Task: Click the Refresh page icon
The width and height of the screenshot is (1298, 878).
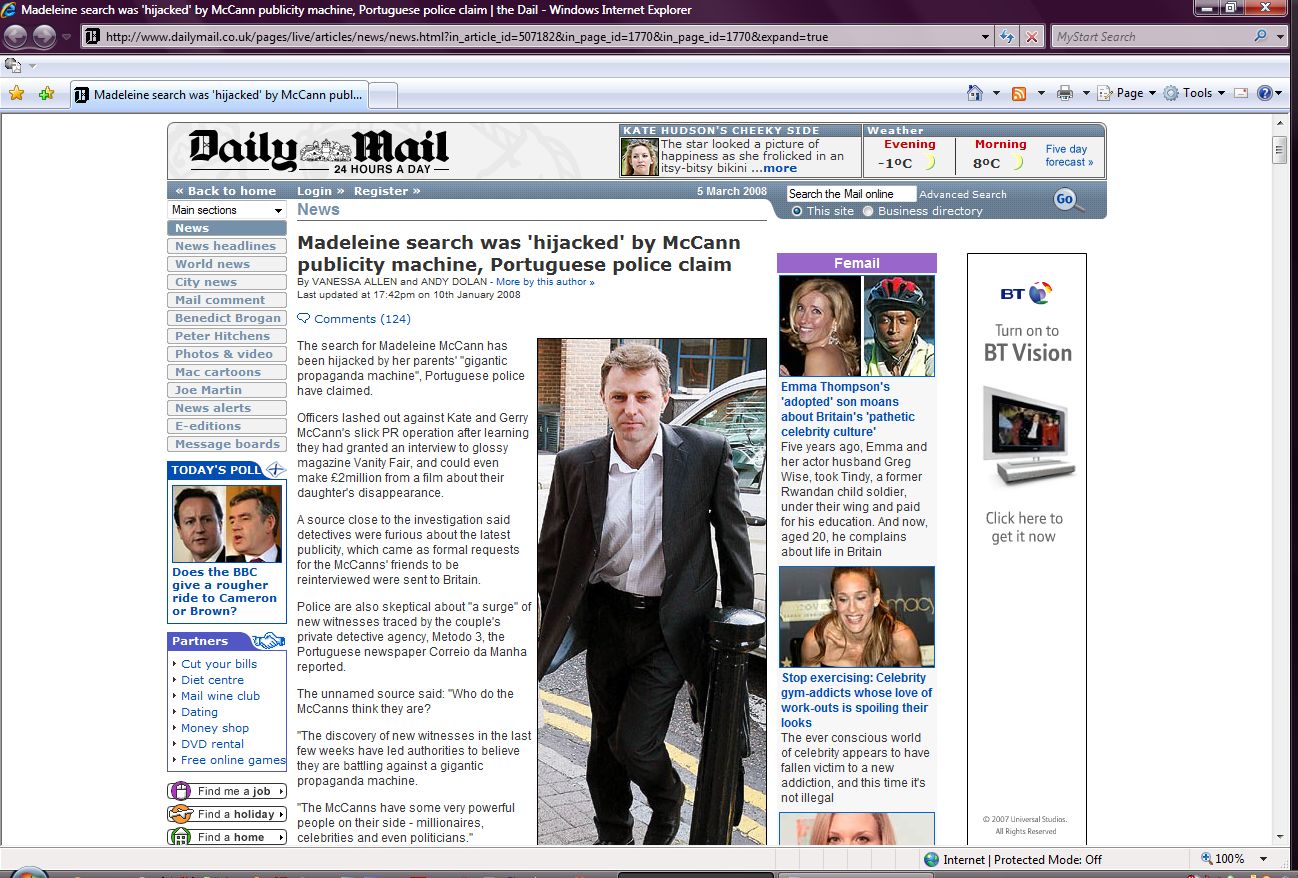Action: tap(1007, 37)
